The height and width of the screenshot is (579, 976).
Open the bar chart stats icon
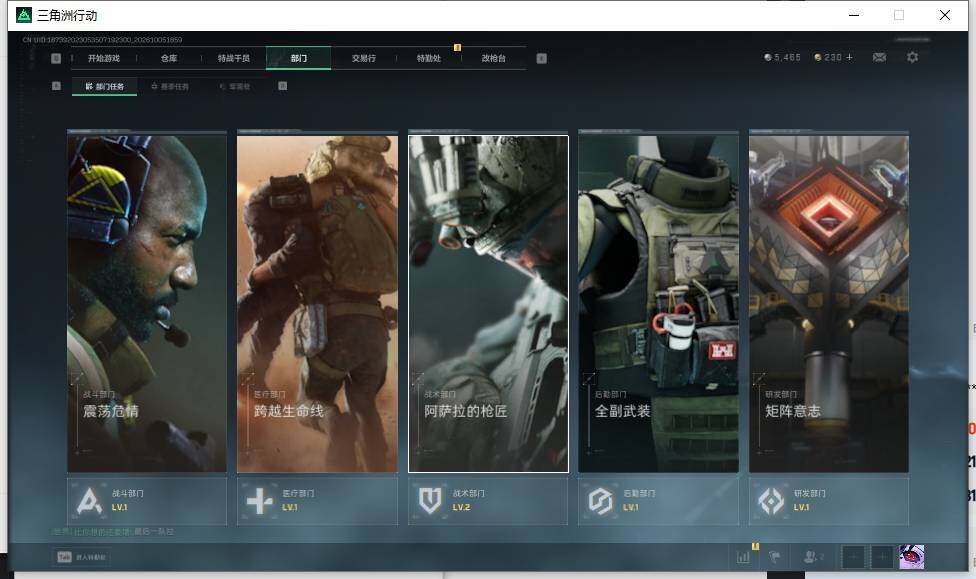[x=743, y=557]
